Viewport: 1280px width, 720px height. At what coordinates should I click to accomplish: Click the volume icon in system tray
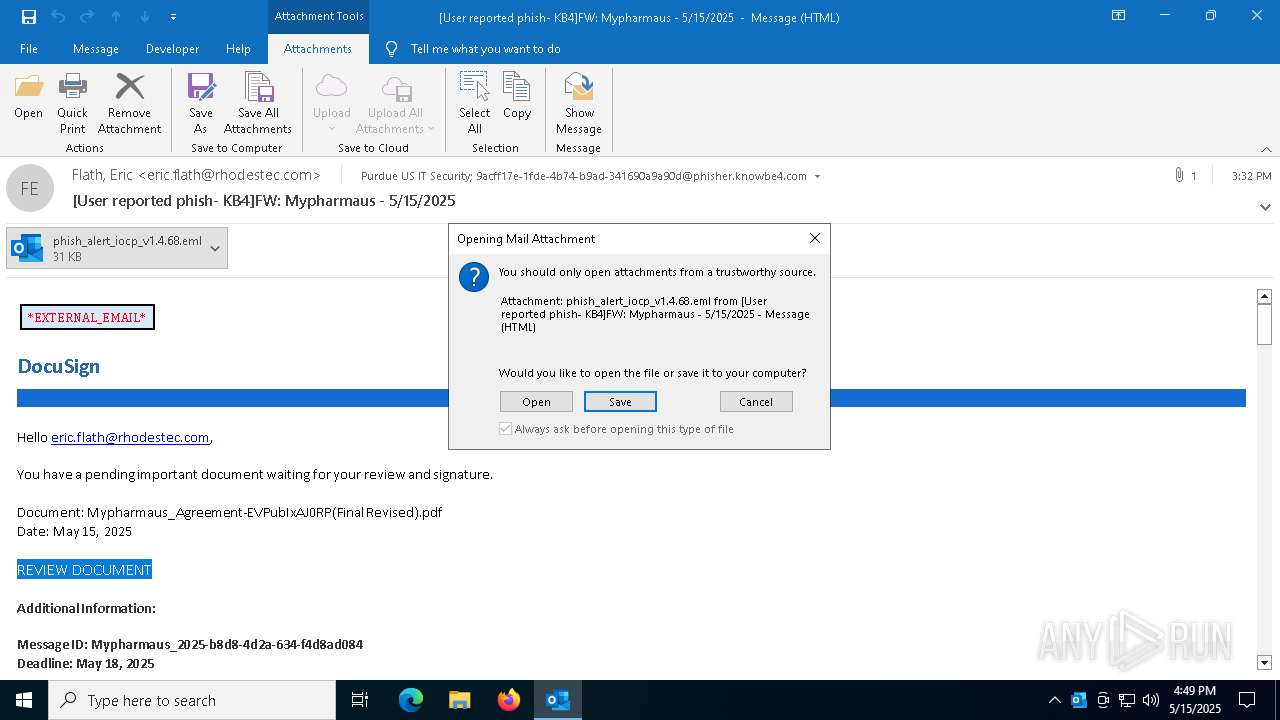[1151, 700]
